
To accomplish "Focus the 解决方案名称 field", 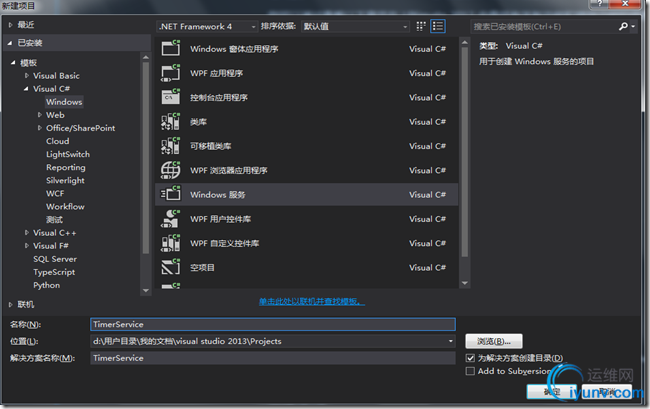I will pos(273,358).
